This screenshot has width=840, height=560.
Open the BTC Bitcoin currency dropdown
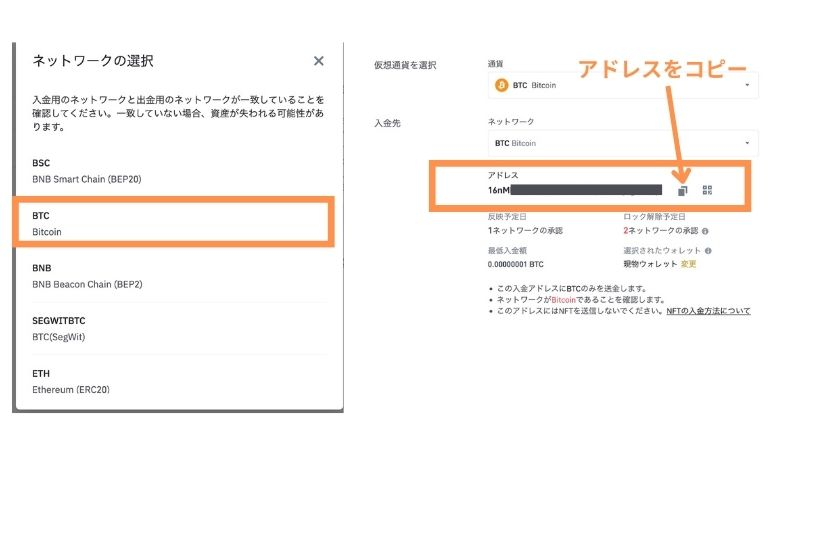pos(623,85)
